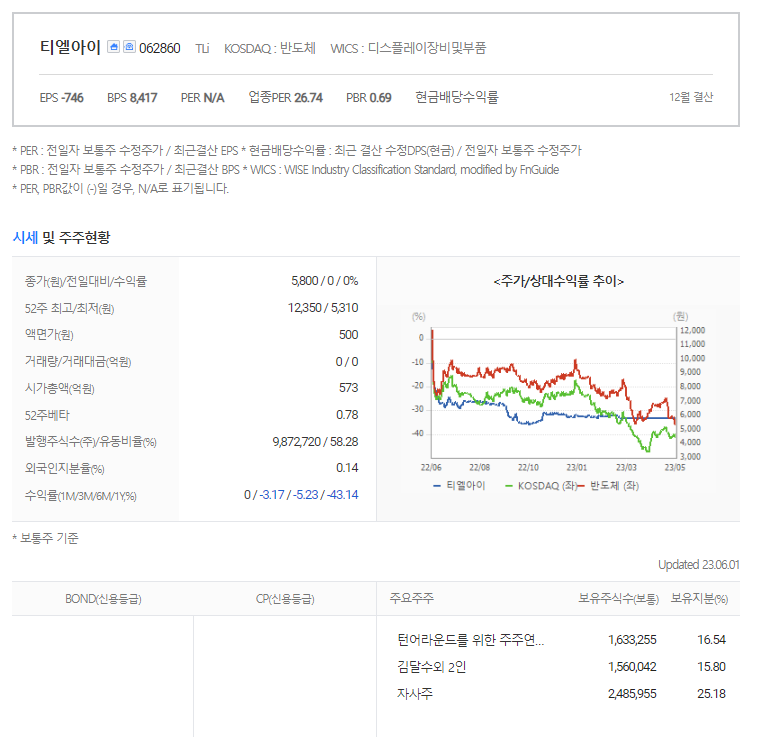The image size is (758, 737).
Task: Click the PBR 0.69 value
Action: [x=368, y=98]
